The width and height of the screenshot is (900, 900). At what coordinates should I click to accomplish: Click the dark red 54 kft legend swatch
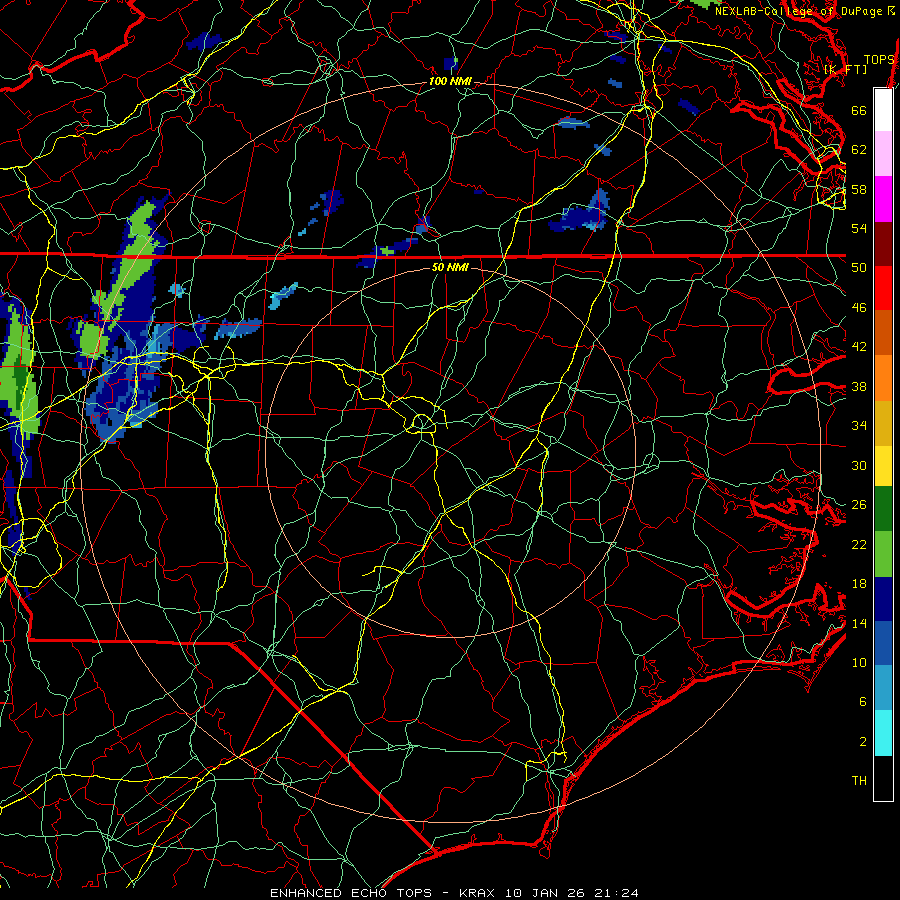pyautogui.click(x=883, y=244)
